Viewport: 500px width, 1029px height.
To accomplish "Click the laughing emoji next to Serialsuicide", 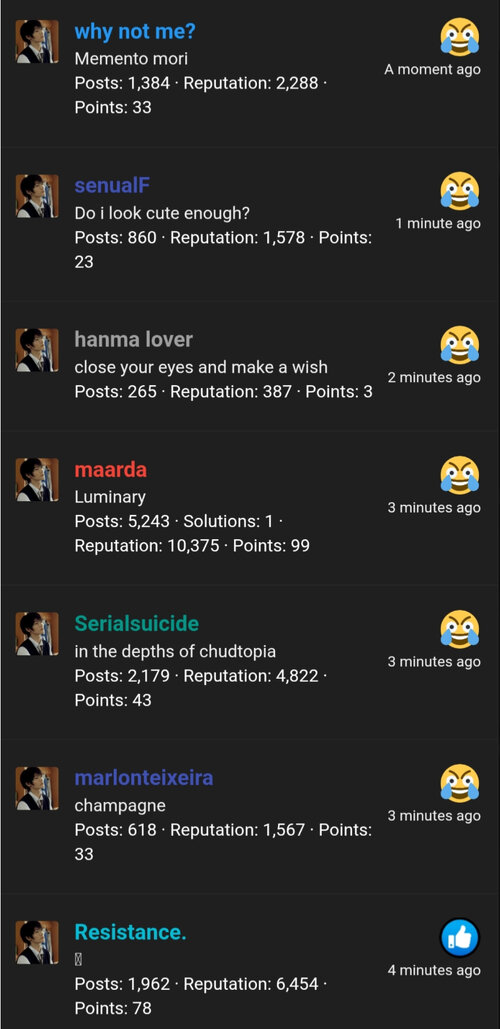I will click(459, 629).
